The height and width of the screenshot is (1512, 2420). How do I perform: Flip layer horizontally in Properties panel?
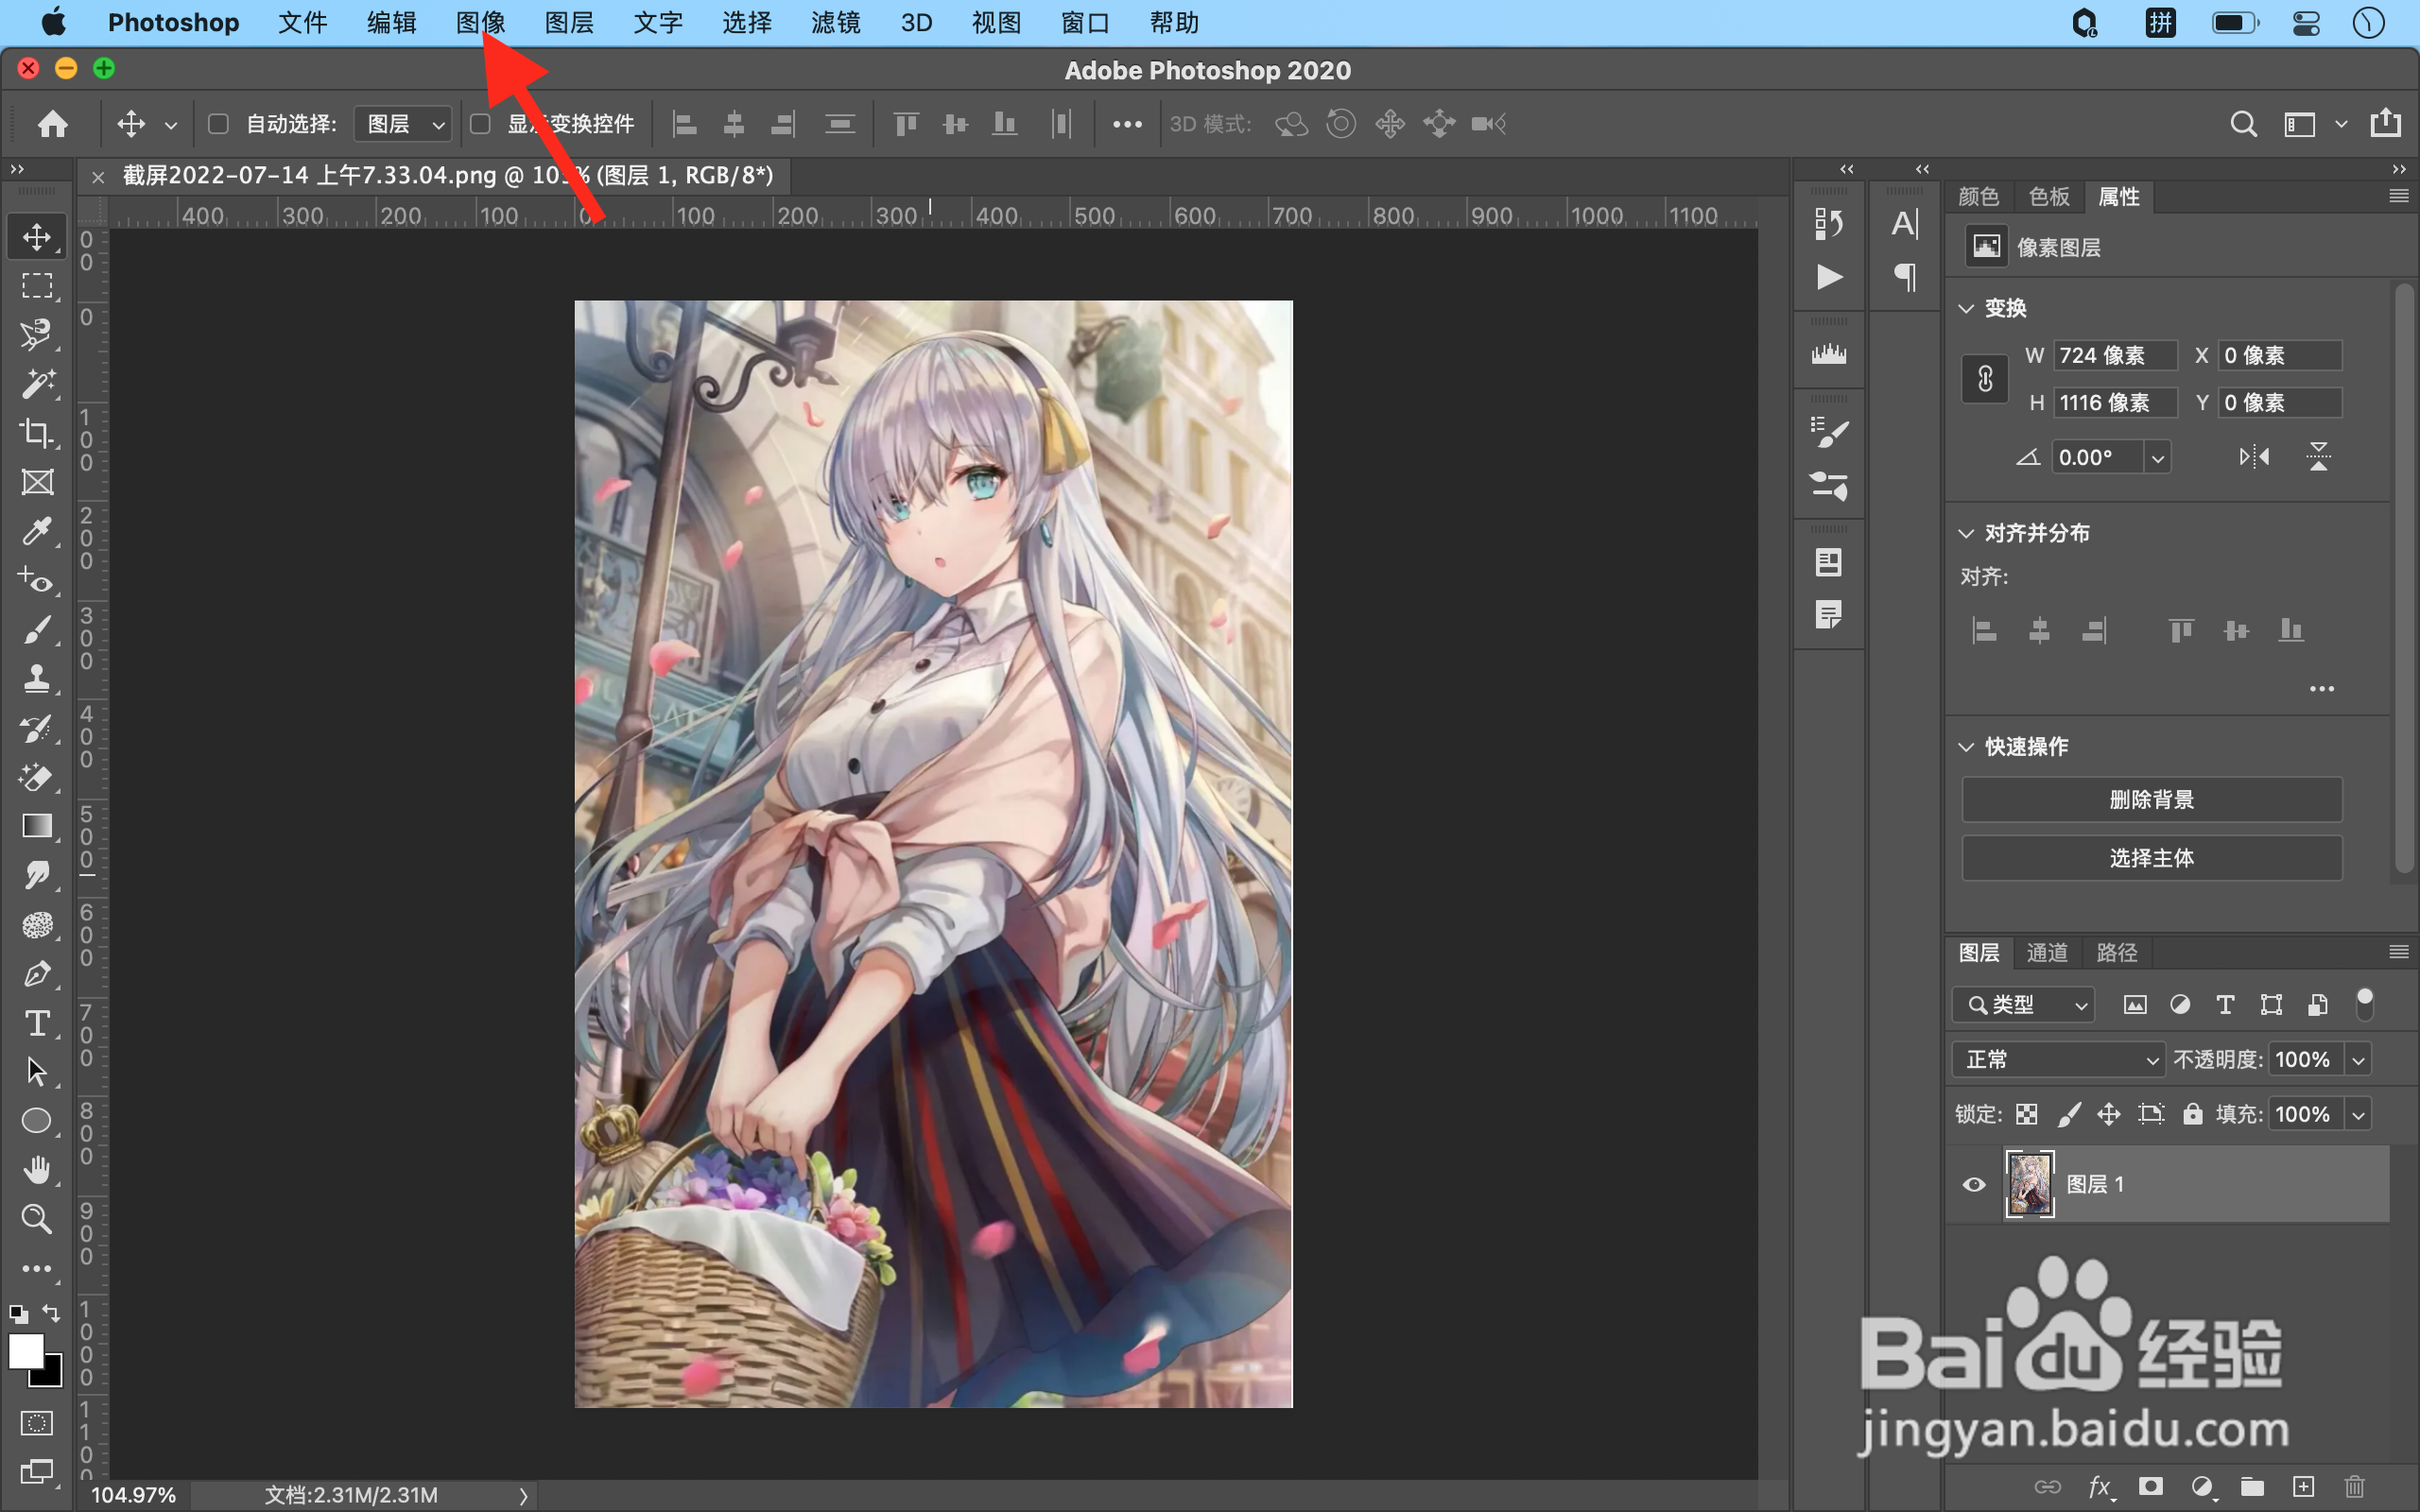2254,458
